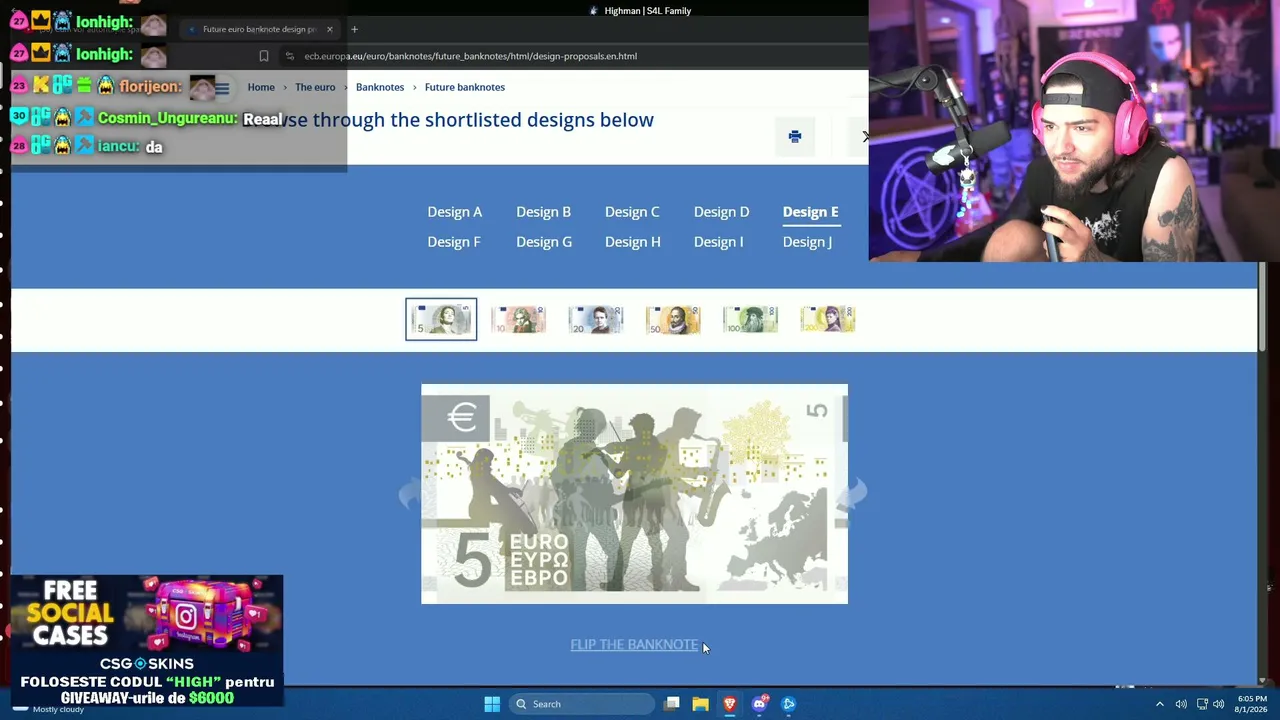Open the Banknotes breadcrumb link
1280x720 pixels.
(x=380, y=87)
